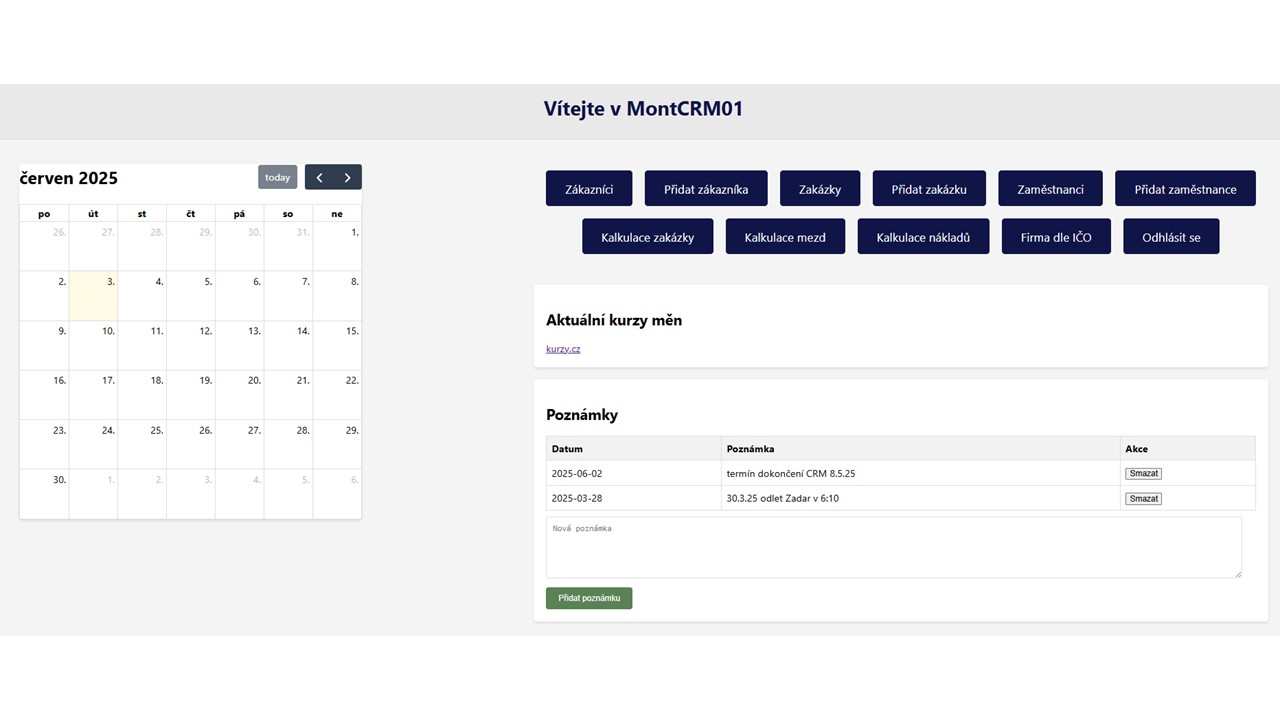The width and height of the screenshot is (1280, 720).
Task: Click note text '30.3.25 odlet Zadar v 6:10'
Action: [783, 498]
